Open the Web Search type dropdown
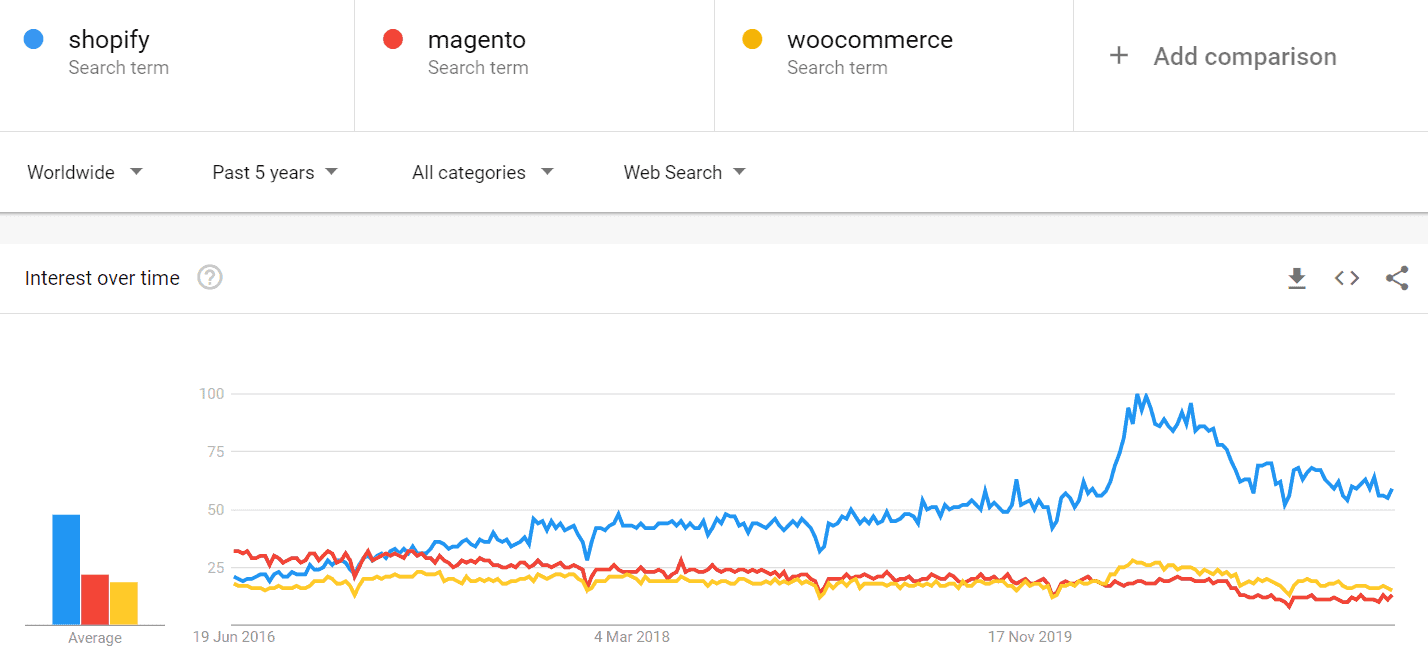Screen dimensions: 1428x672 coord(684,172)
